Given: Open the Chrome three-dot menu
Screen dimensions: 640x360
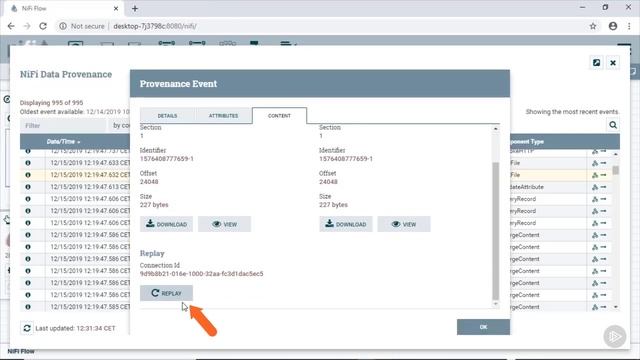Looking at the screenshot, I should 629,26.
